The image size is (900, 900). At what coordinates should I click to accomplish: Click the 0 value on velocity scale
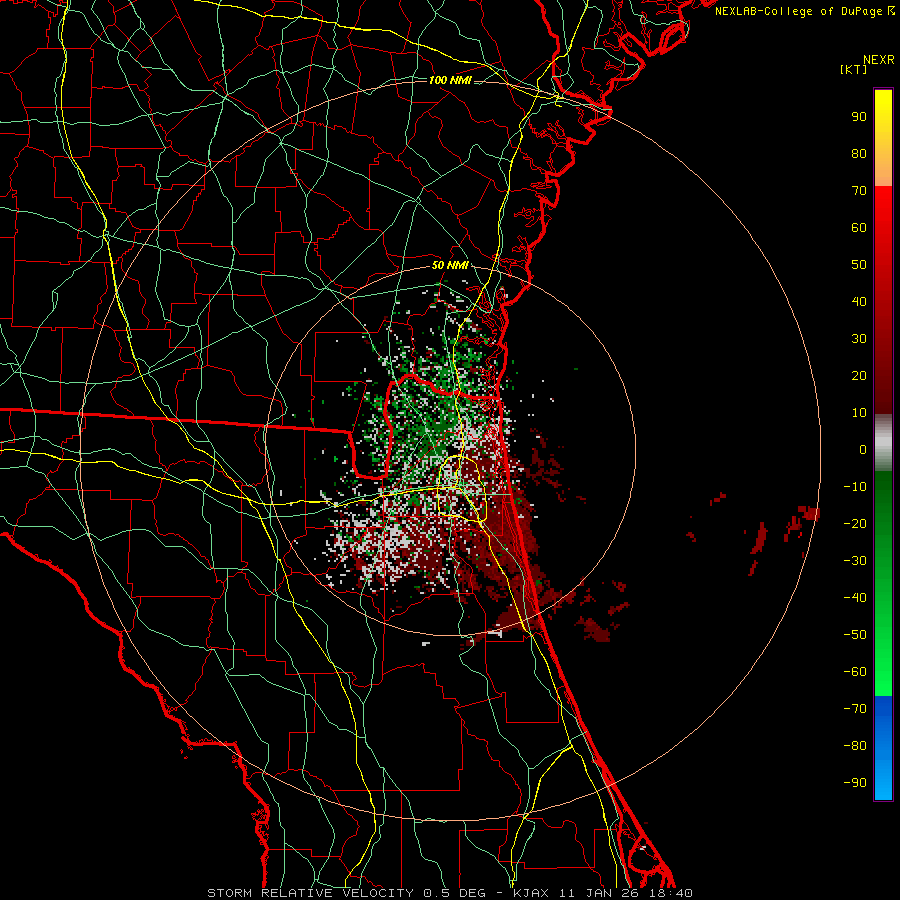point(863,449)
